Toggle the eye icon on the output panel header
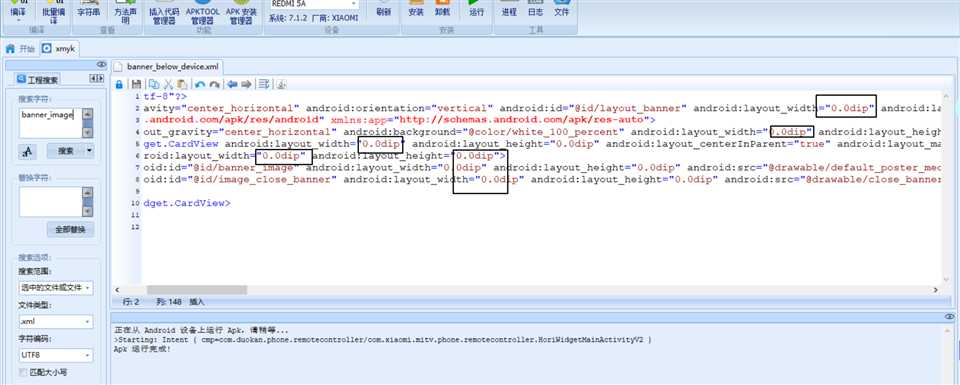Screen dimensions: 960x385 point(950,316)
